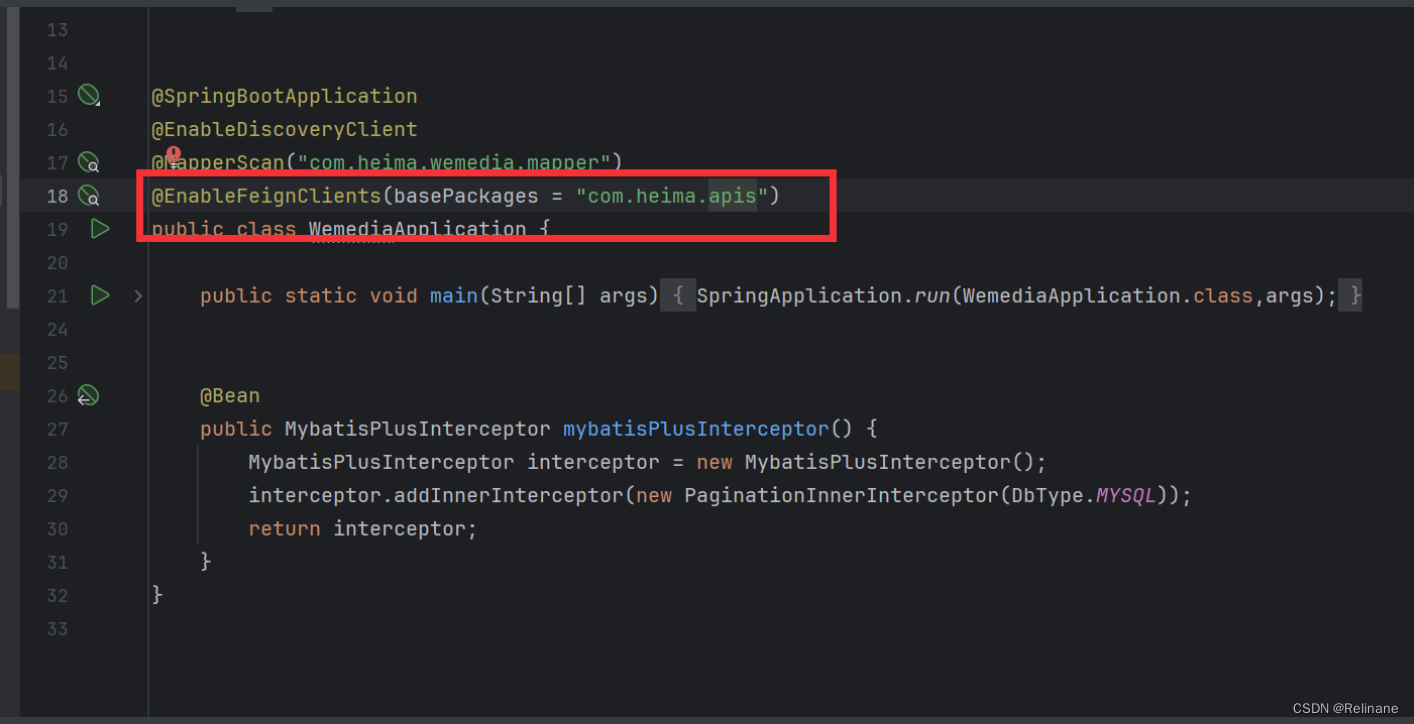Image resolution: width=1414 pixels, height=724 pixels.
Task: Expand the collapsed main method body
Action: click(x=680, y=295)
